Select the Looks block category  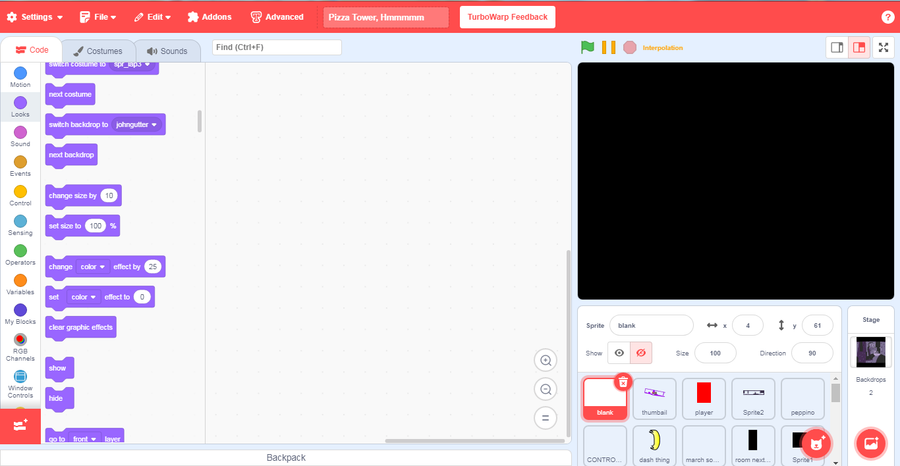coord(20,107)
